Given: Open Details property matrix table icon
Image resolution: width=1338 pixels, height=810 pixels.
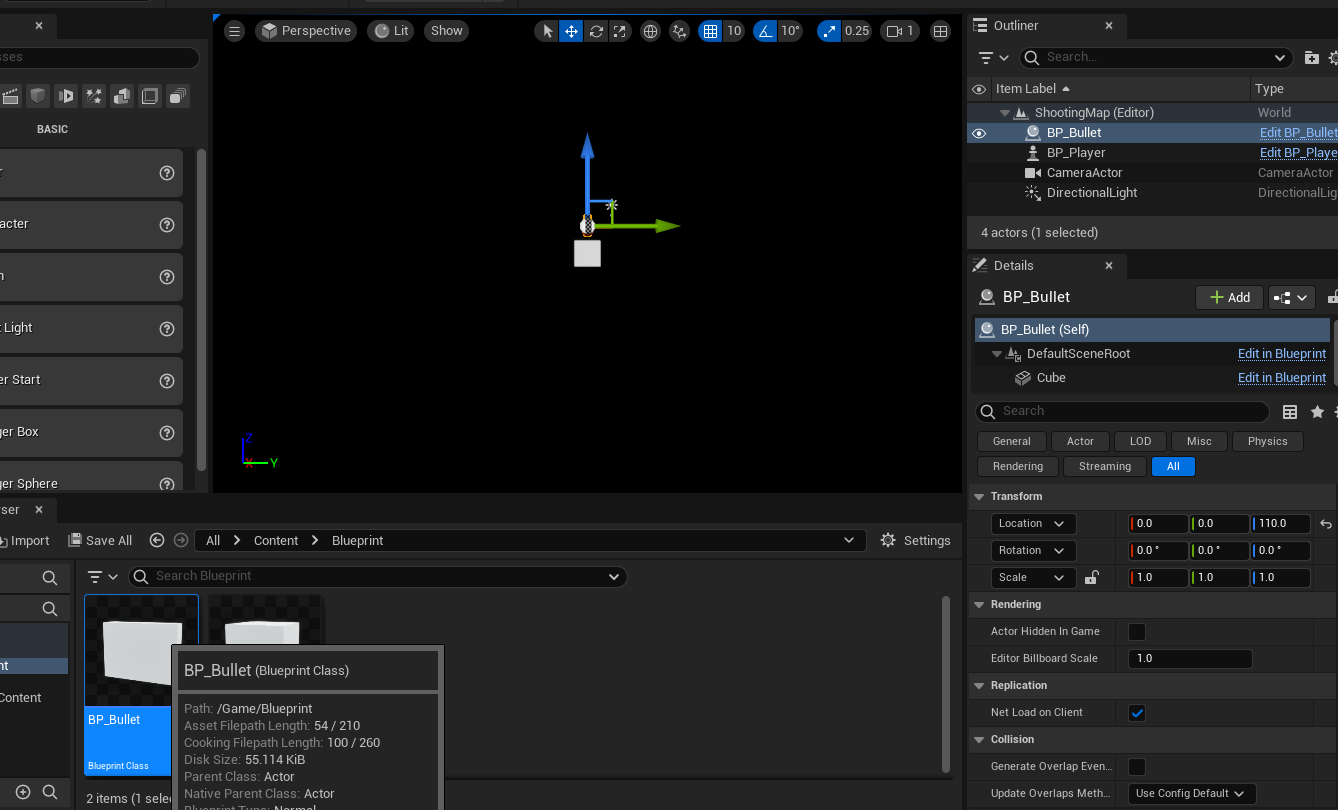Looking at the screenshot, I should (1290, 412).
